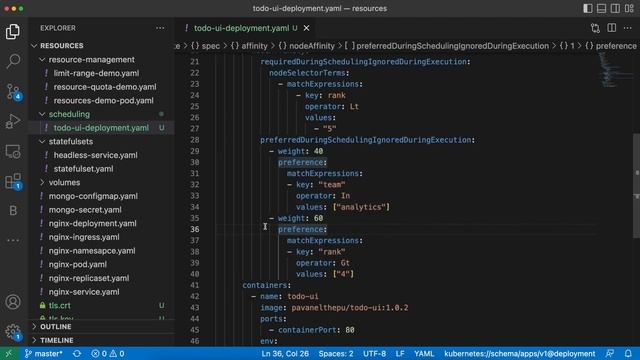
Task: Close the todo-ui-deployment.yaml tab
Action: pyautogui.click(x=306, y=28)
